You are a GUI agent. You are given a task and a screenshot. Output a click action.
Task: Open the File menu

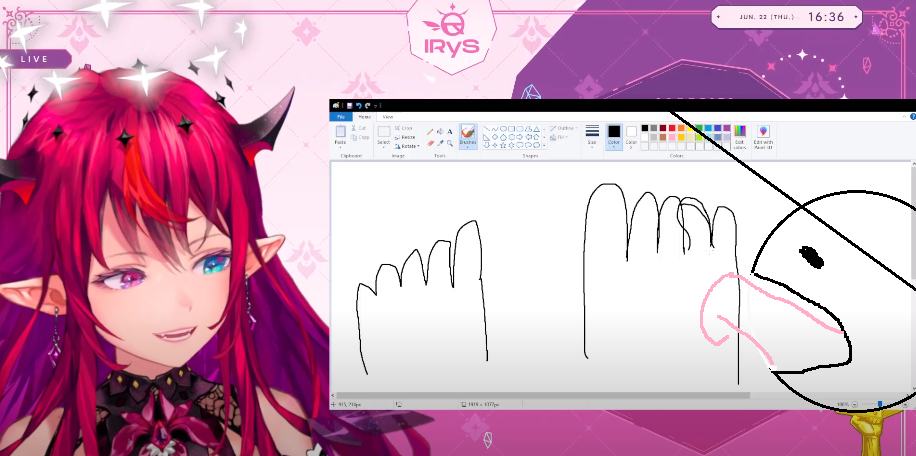point(341,117)
